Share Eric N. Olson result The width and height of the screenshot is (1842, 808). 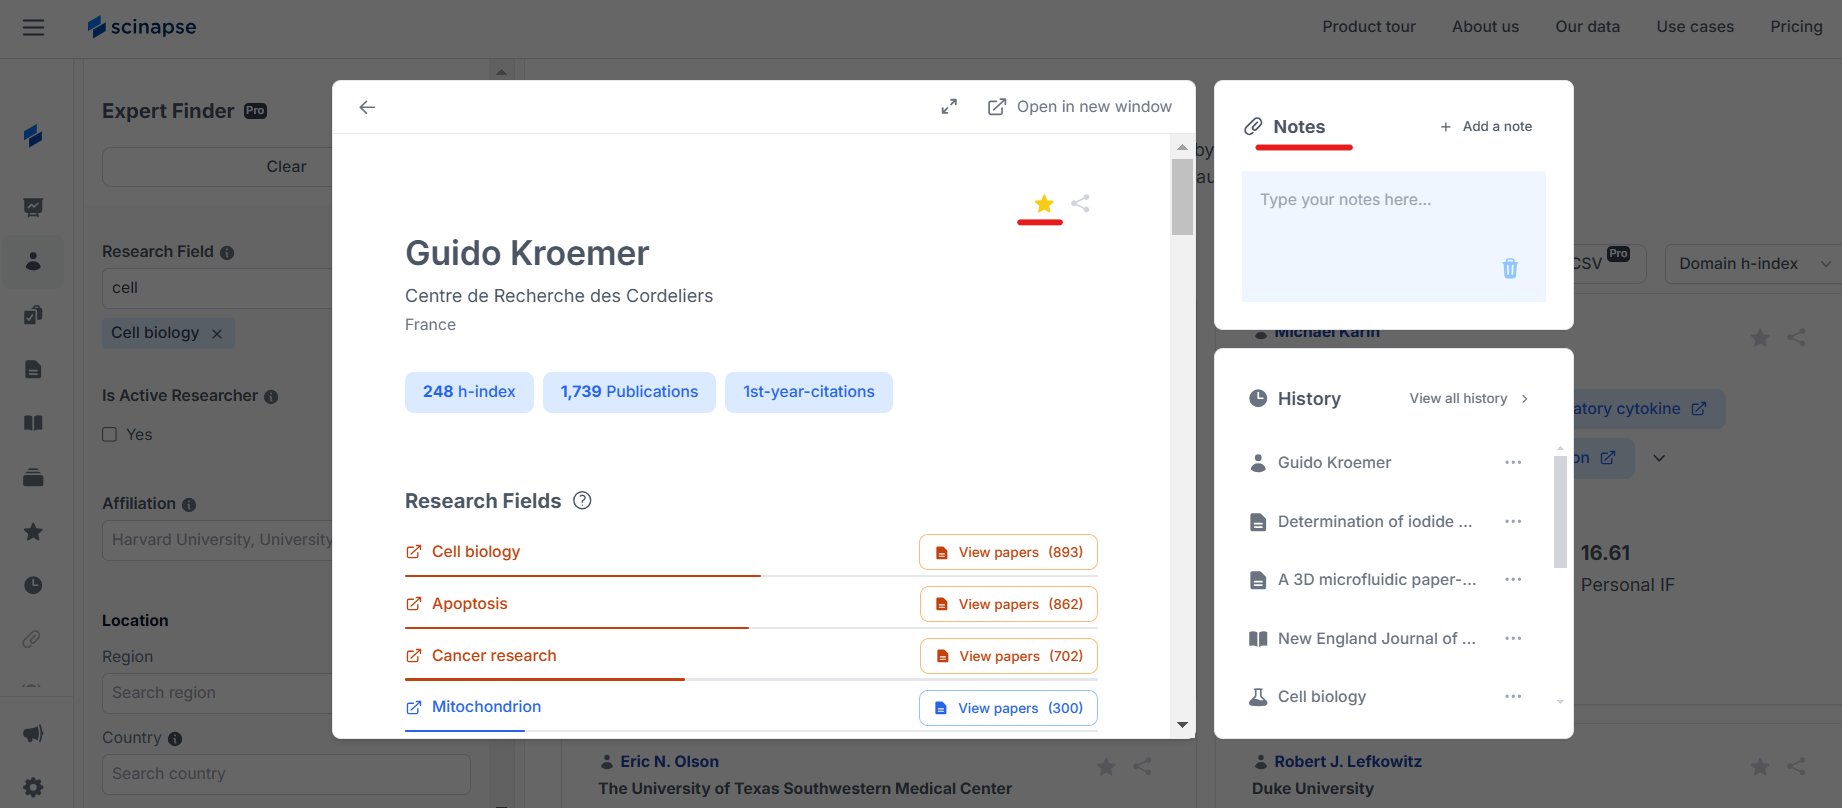pyautogui.click(x=1142, y=767)
